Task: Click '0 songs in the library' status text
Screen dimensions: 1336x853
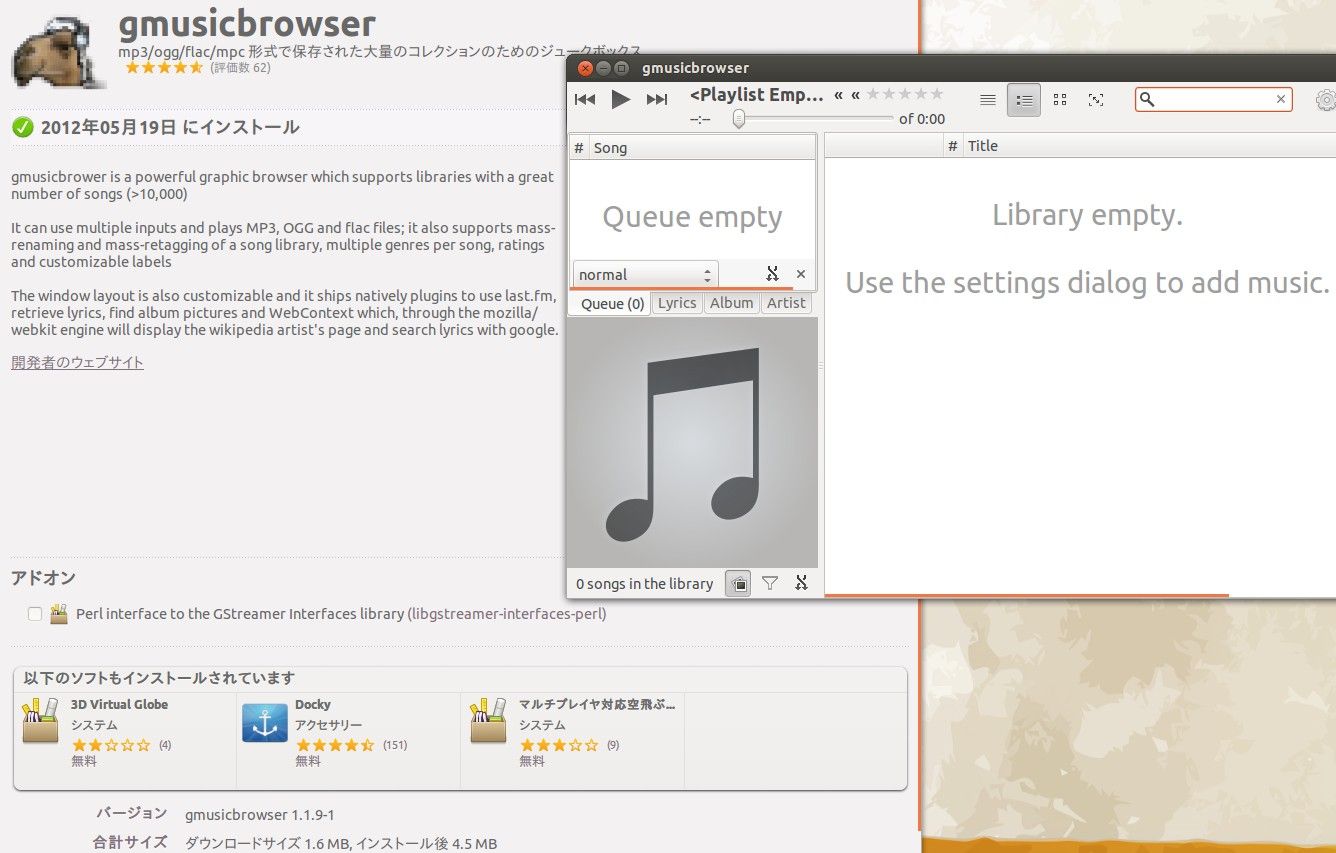Action: (645, 584)
